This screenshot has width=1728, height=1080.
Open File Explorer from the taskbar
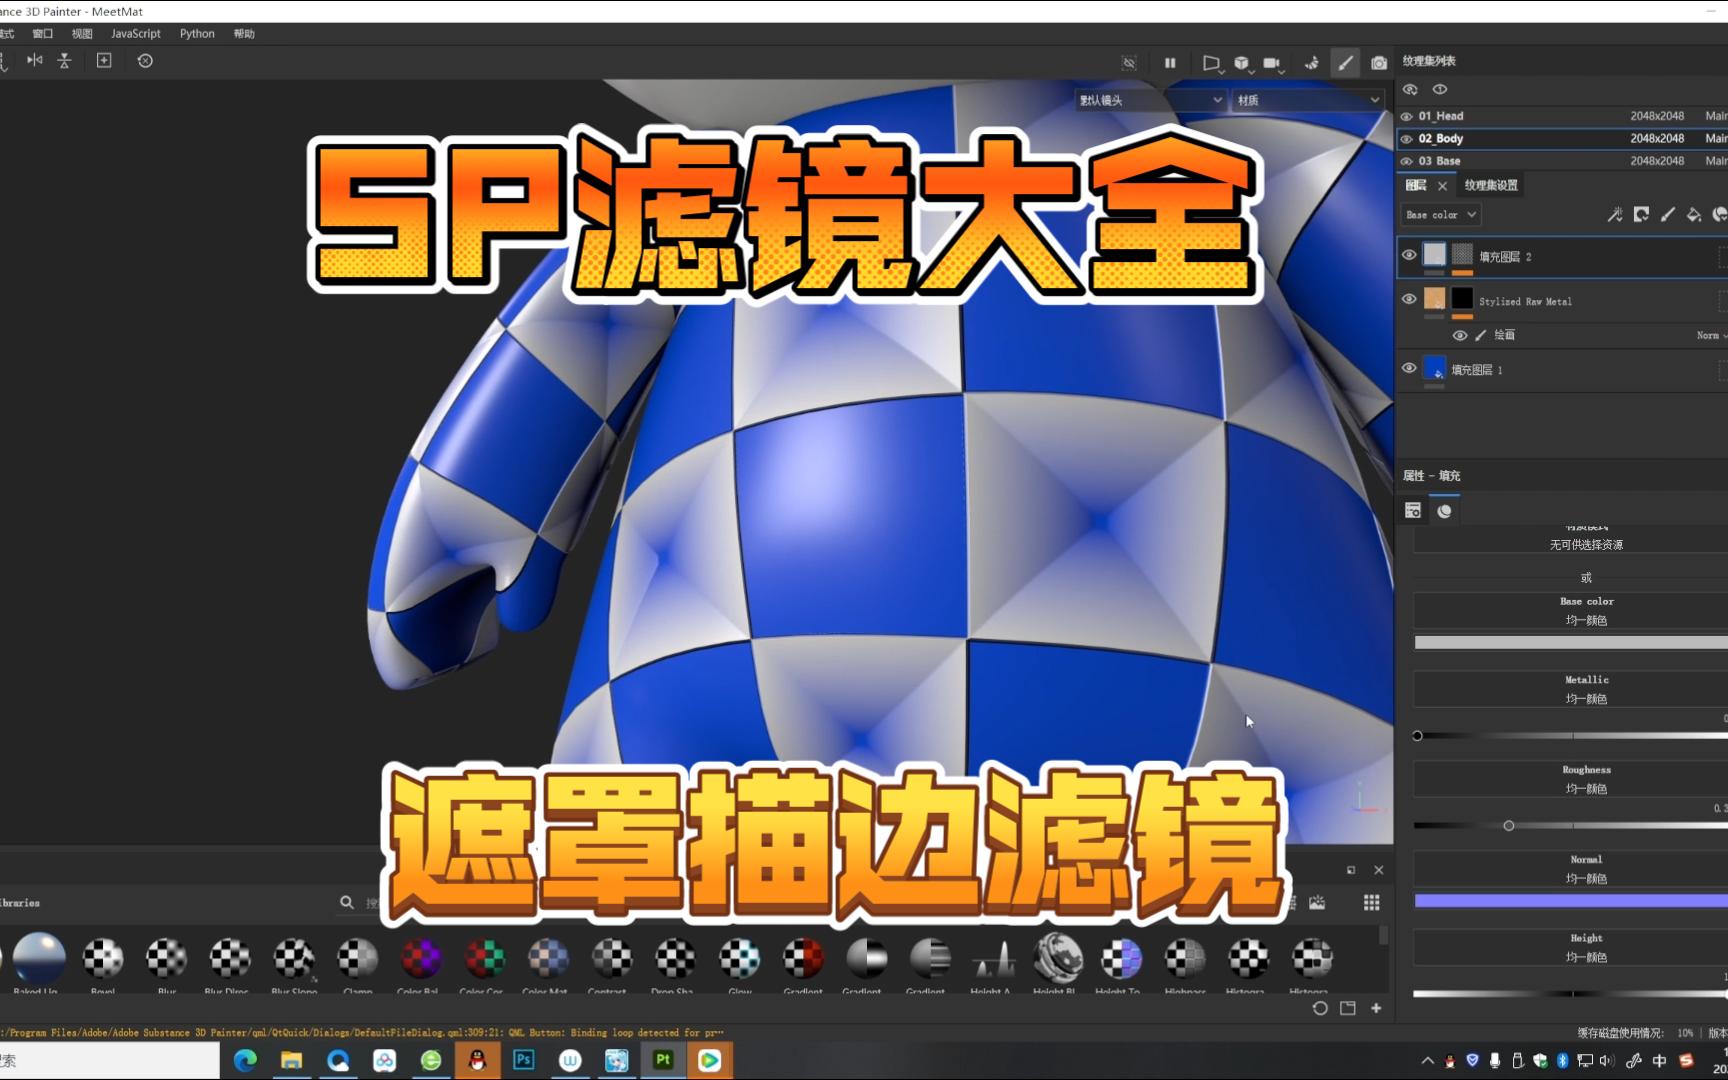(292, 1060)
